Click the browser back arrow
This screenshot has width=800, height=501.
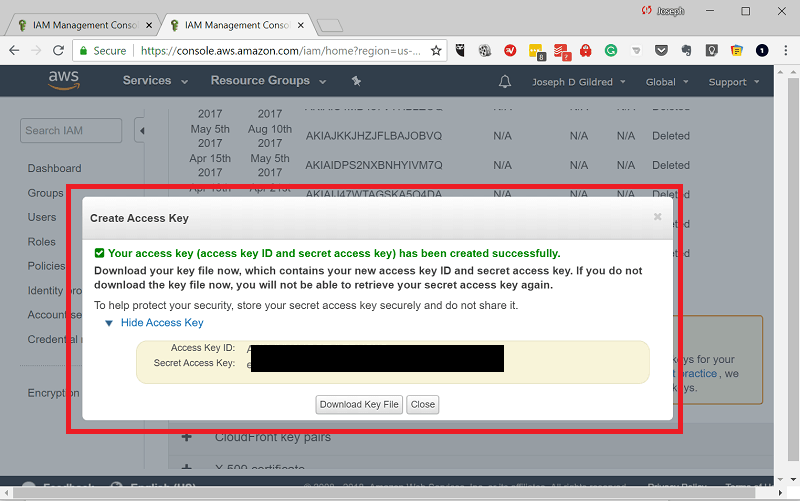click(x=14, y=51)
